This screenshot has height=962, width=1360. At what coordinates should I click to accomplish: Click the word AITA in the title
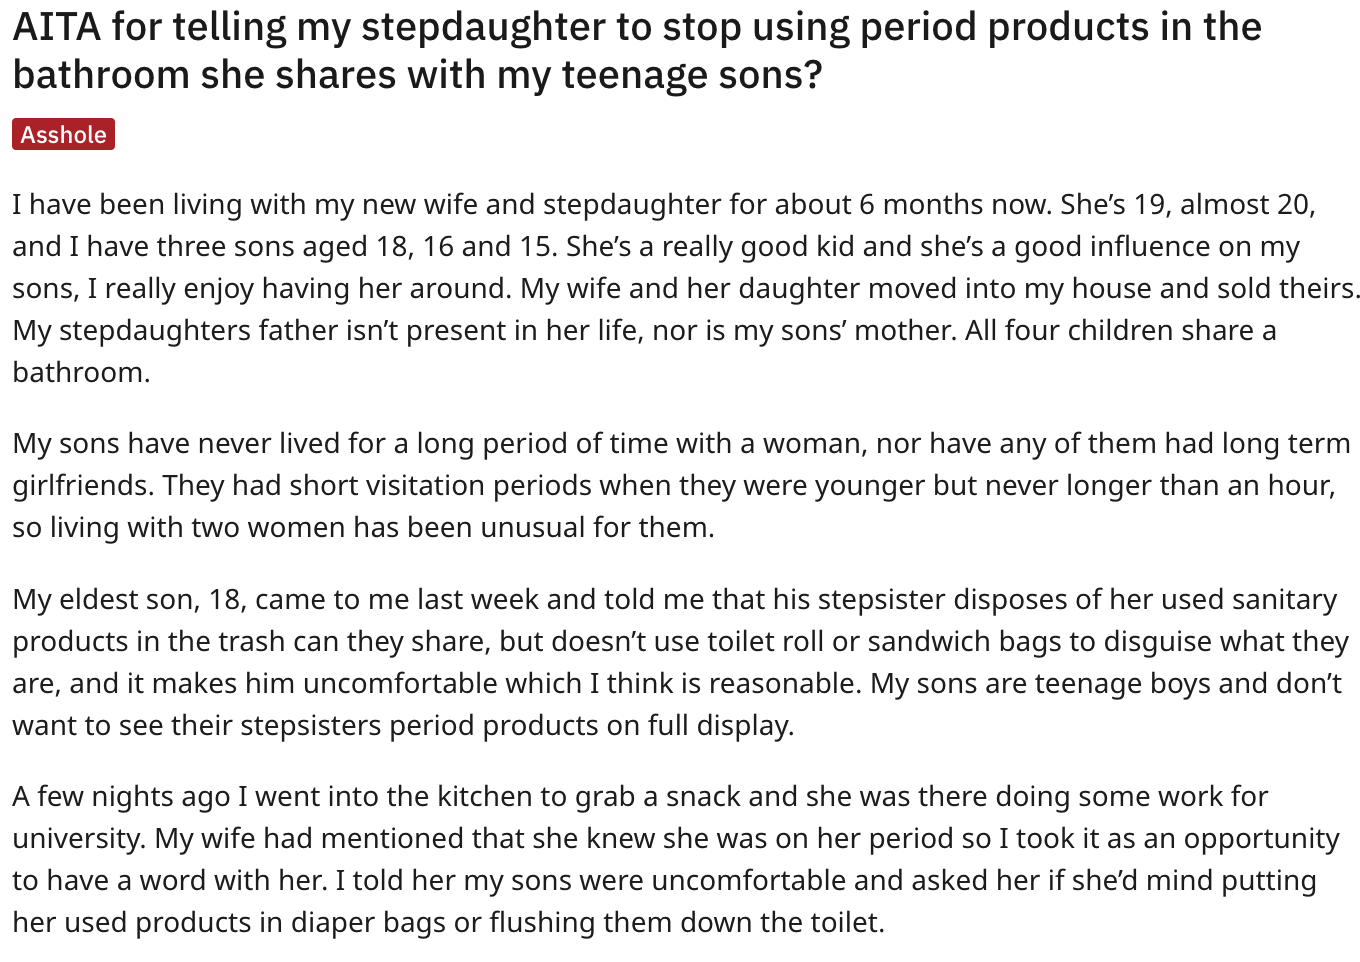[x=56, y=27]
